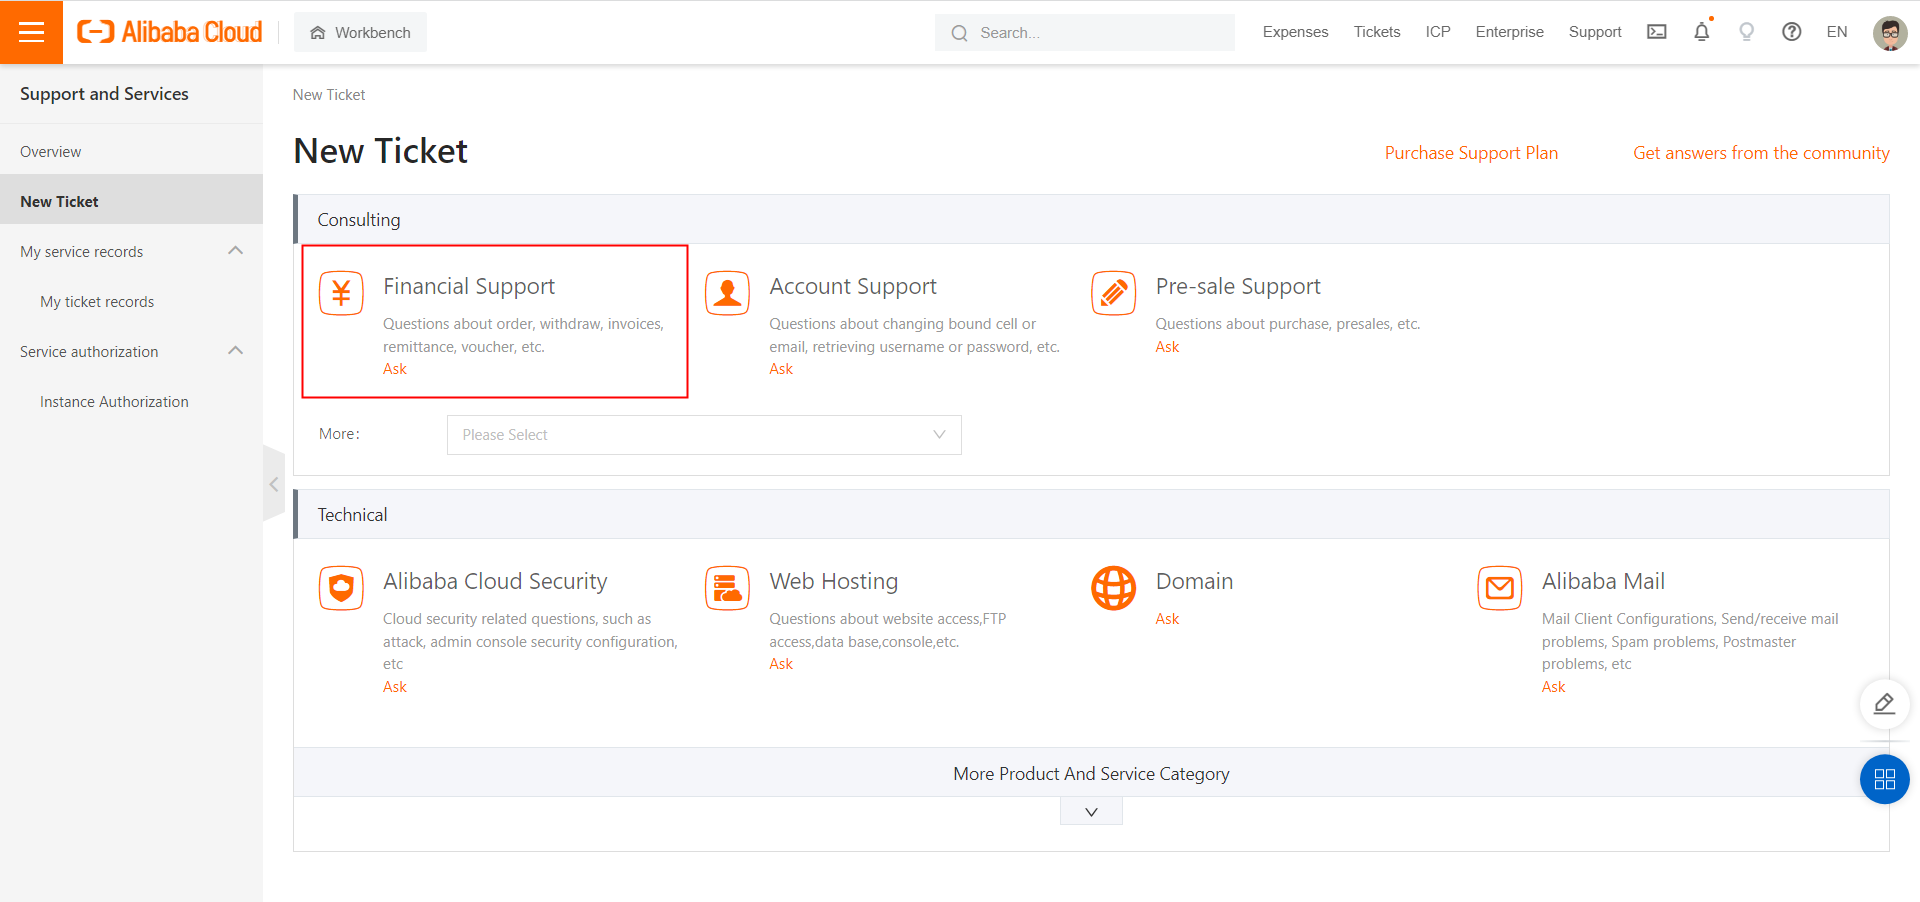Viewport: 1920px width, 902px height.
Task: Focus the top Search field
Action: 1085,33
